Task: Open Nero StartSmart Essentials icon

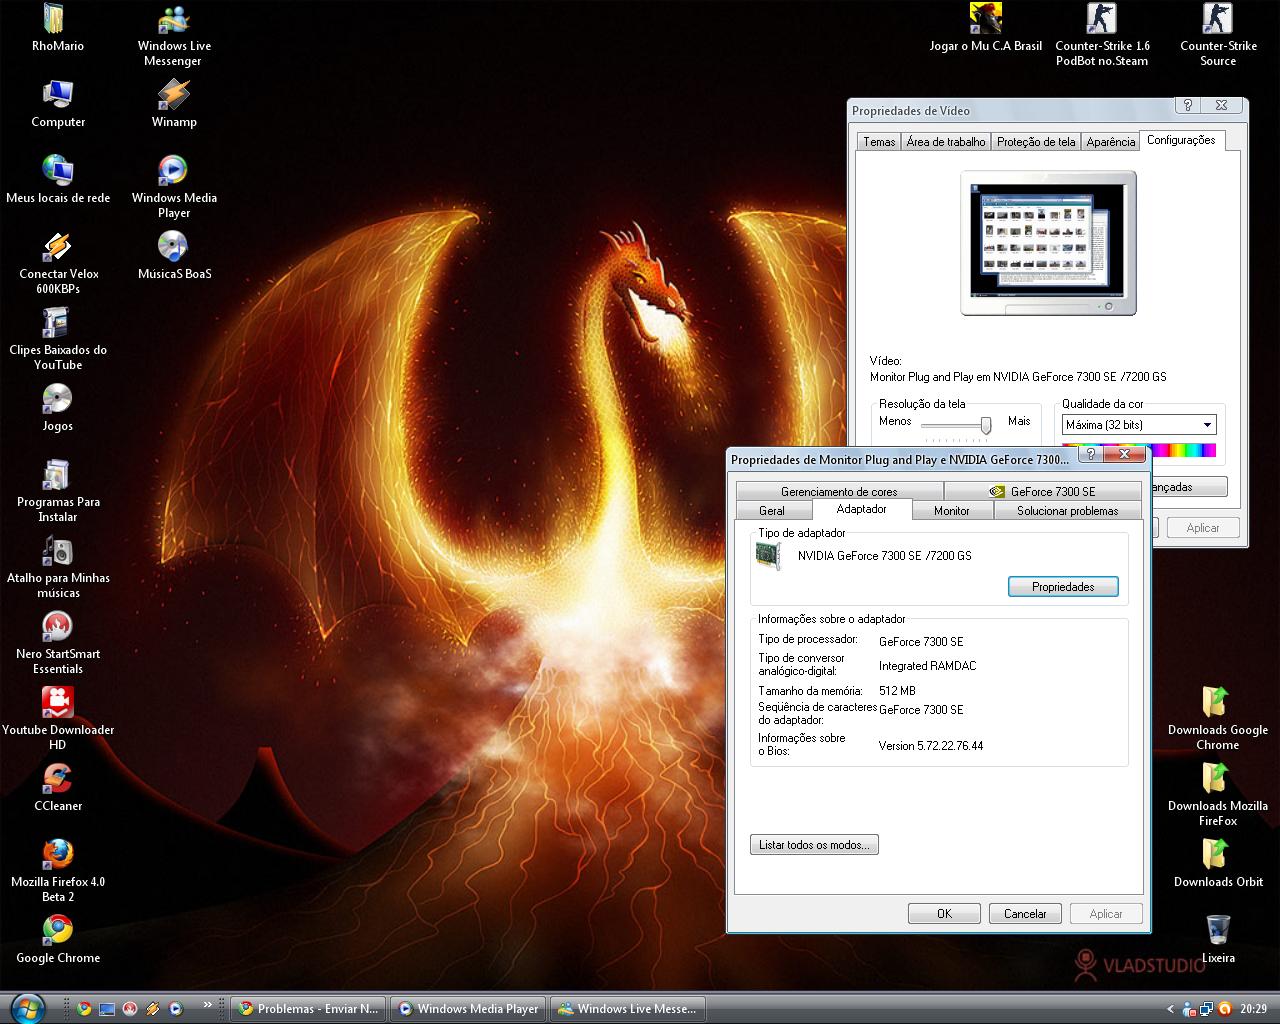Action: (58, 627)
